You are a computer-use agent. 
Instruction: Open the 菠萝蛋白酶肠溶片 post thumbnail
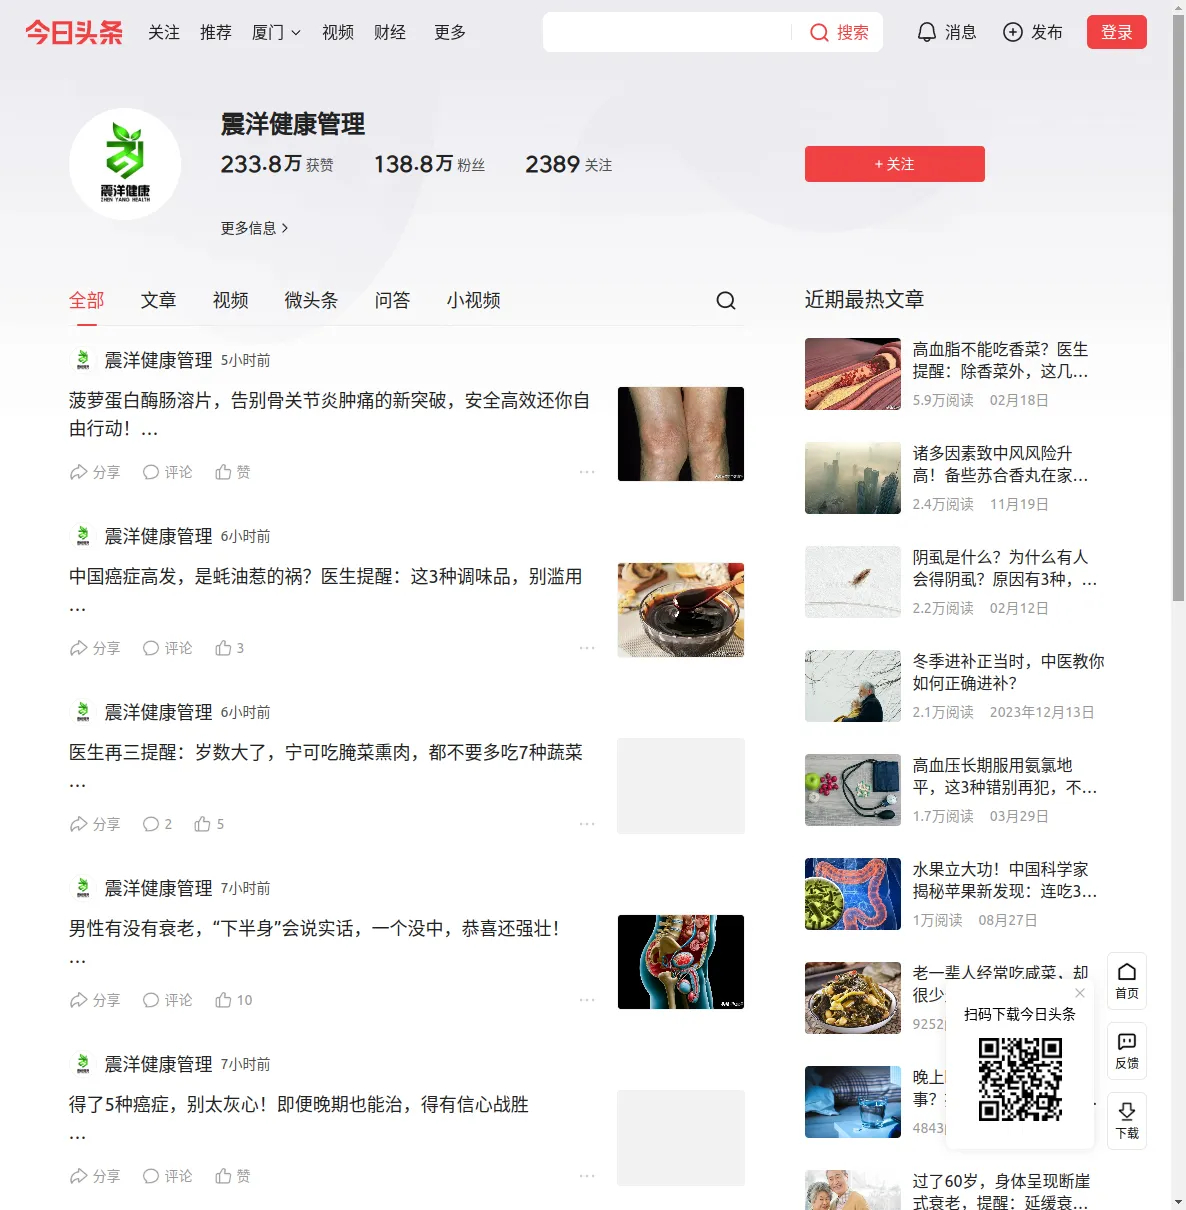[681, 434]
